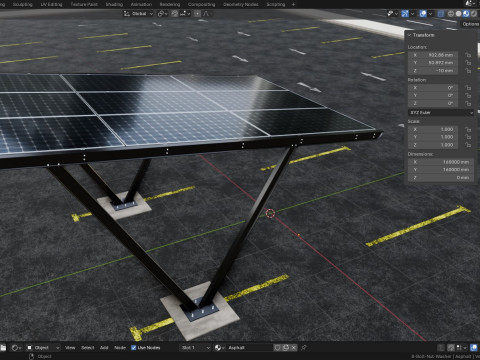
Task: Open the Compositing workspace tab
Action: [x=201, y=4]
